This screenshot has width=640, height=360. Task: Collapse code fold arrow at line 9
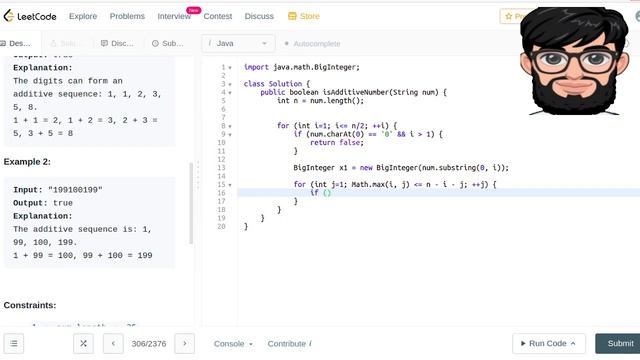[230, 134]
